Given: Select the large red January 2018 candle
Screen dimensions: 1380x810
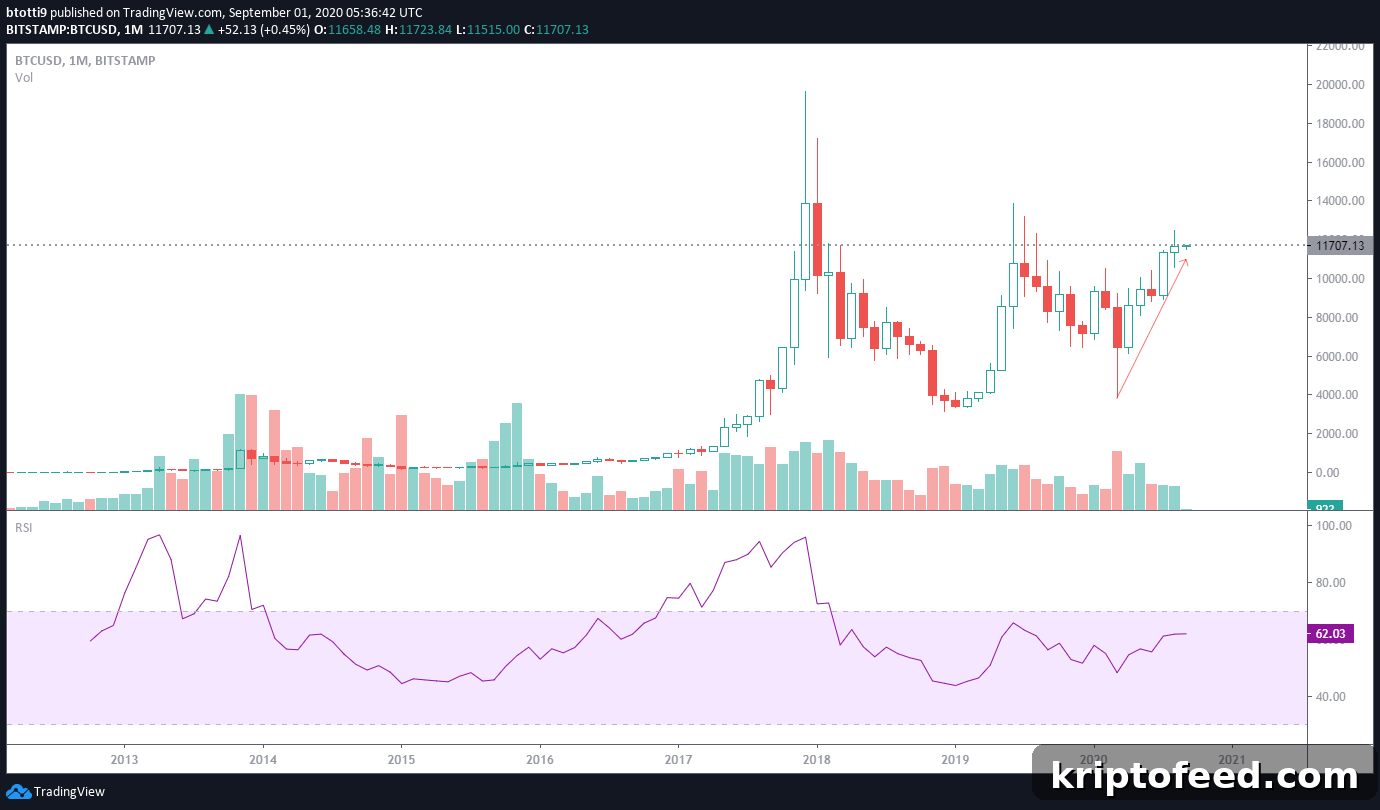Looking at the screenshot, I should [x=817, y=239].
